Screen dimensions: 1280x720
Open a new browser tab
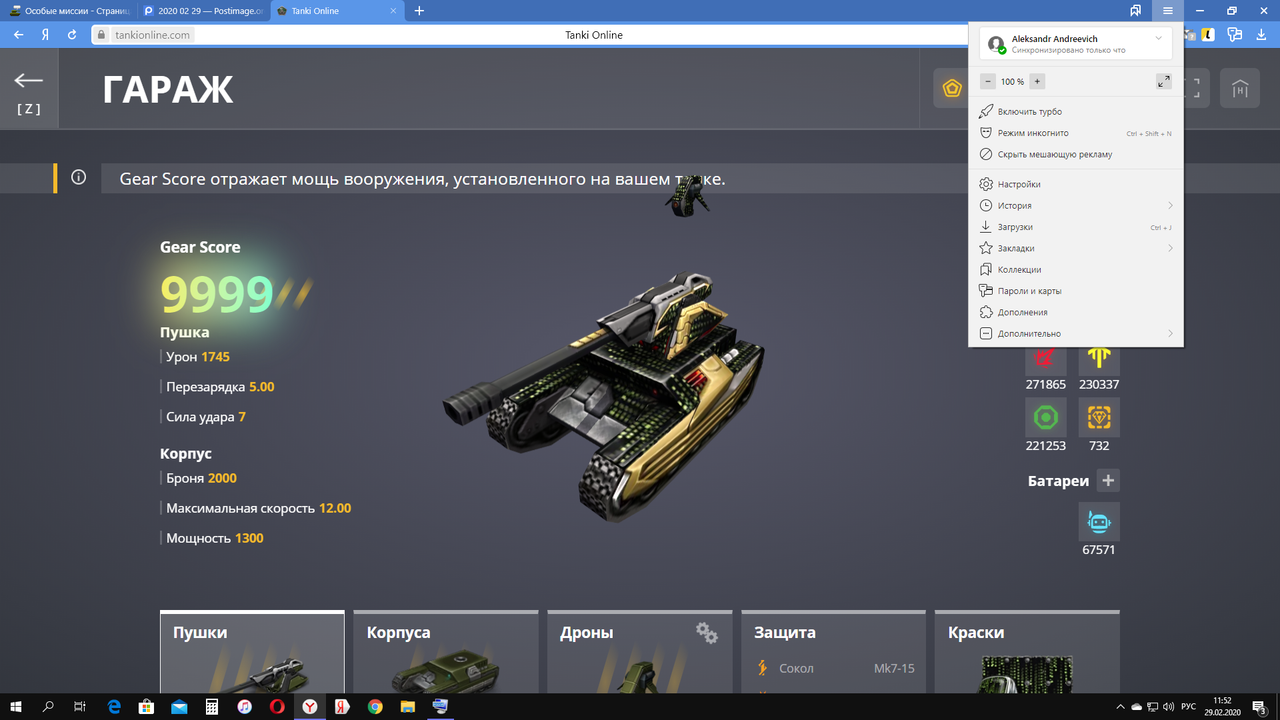(x=419, y=11)
